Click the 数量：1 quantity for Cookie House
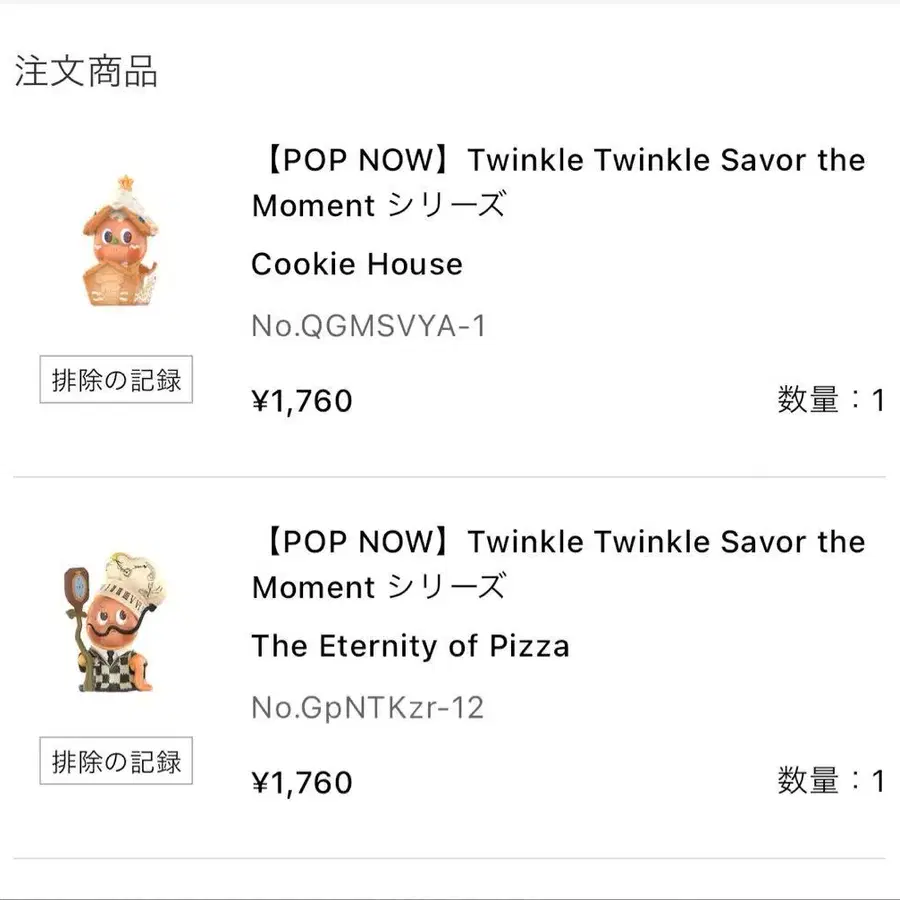Viewport: 900px width, 900px height. click(x=830, y=401)
